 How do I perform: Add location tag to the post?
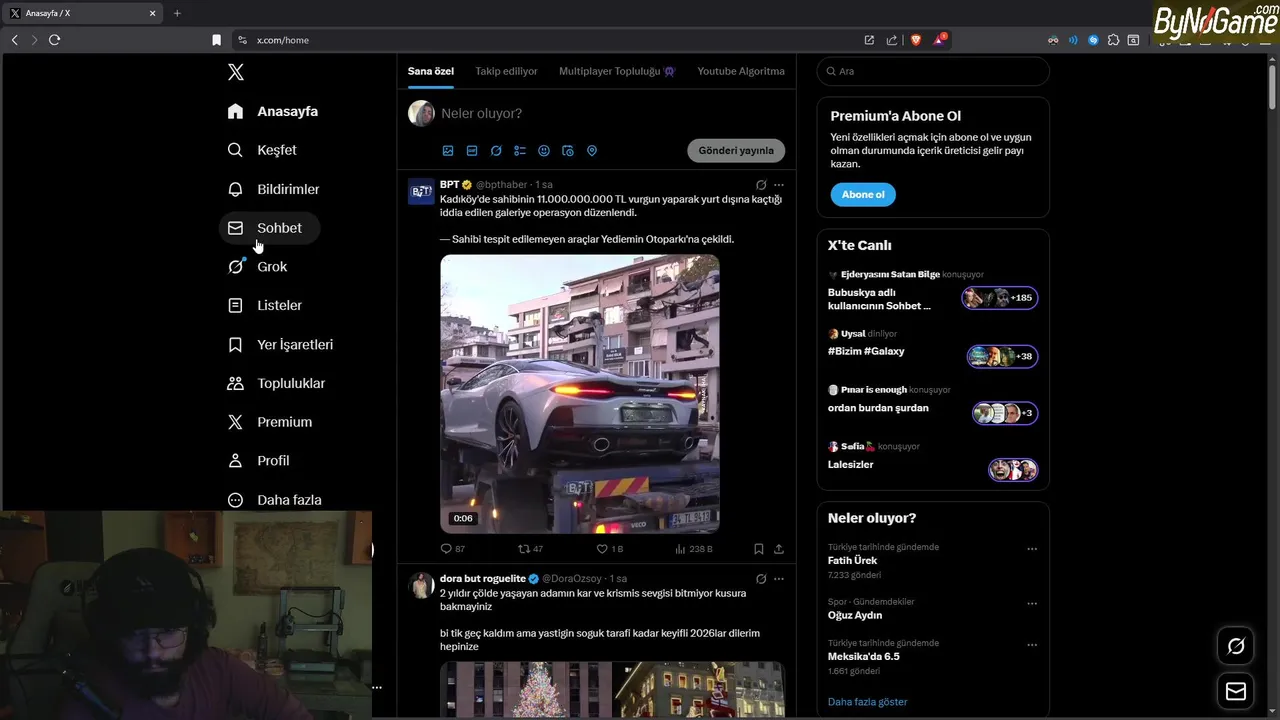pyautogui.click(x=592, y=151)
